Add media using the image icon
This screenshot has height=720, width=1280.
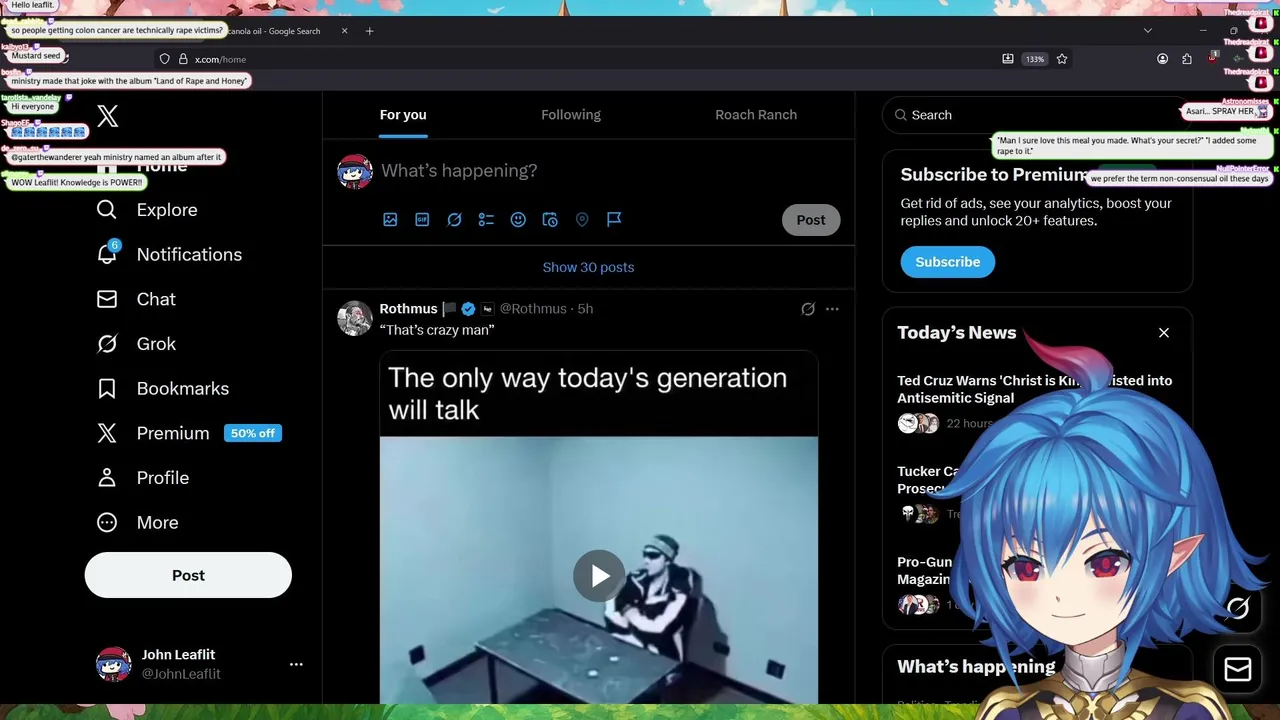coord(390,220)
